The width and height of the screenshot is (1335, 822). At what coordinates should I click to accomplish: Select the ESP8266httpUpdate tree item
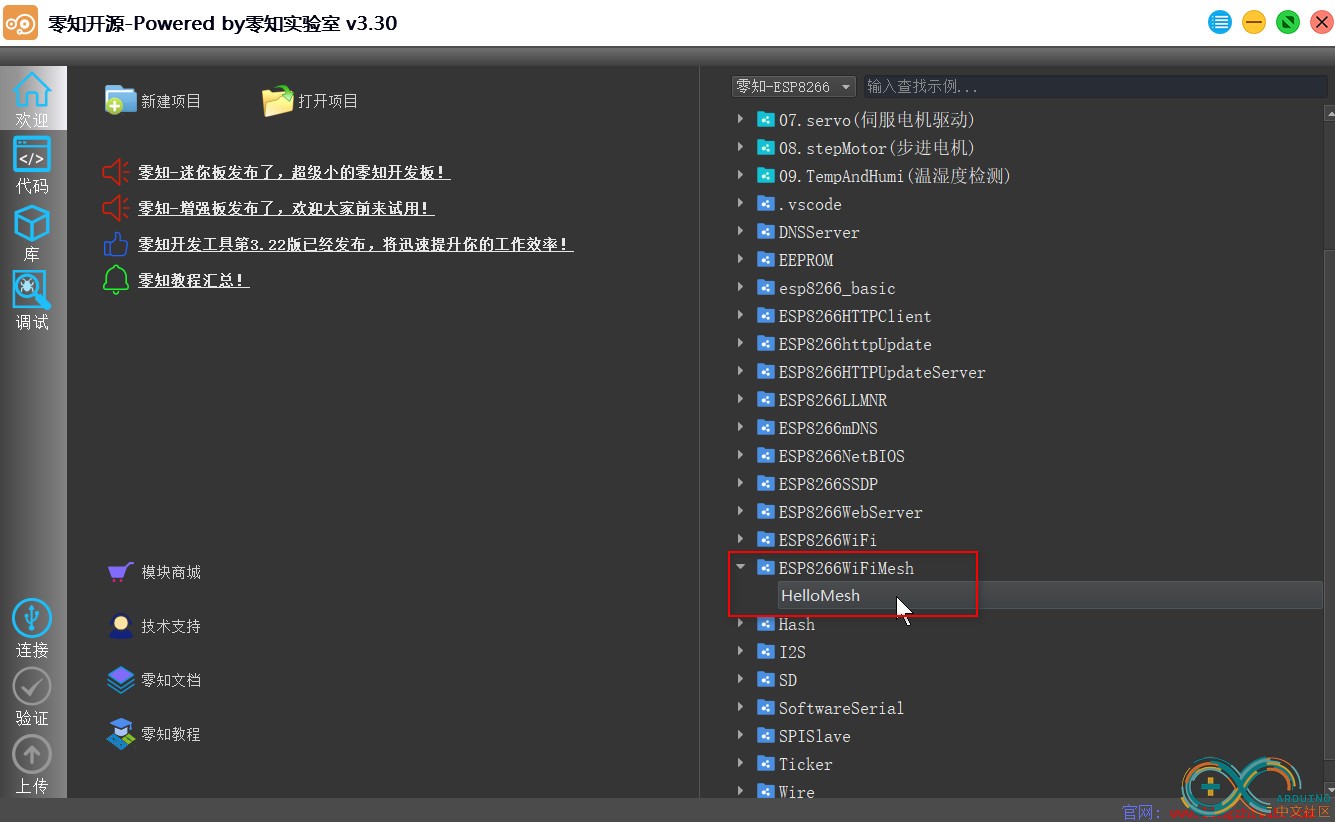855,343
